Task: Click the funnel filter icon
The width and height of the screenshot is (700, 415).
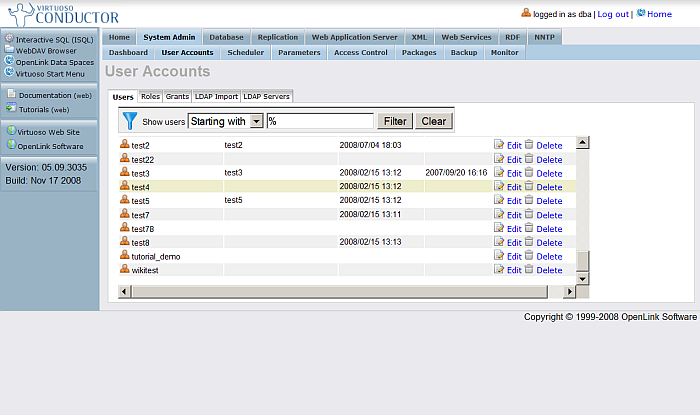Action: (129, 121)
